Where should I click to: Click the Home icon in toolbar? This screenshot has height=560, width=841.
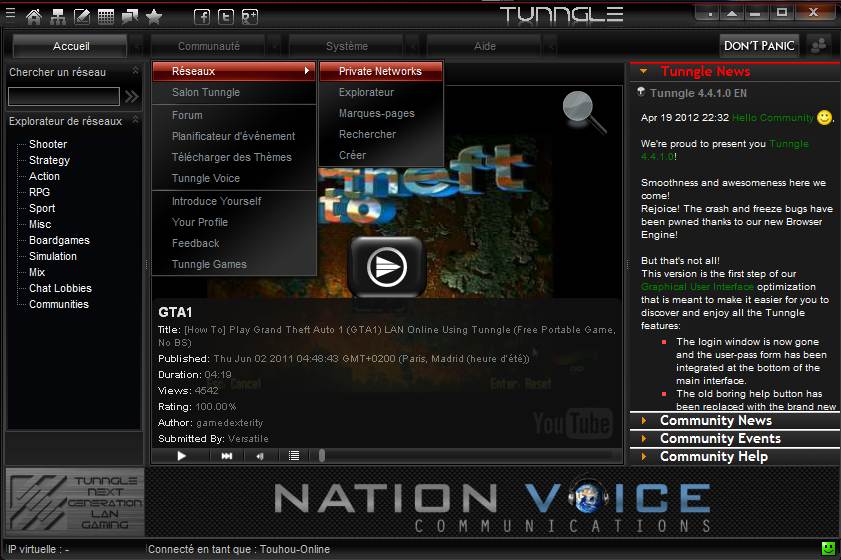[34, 17]
